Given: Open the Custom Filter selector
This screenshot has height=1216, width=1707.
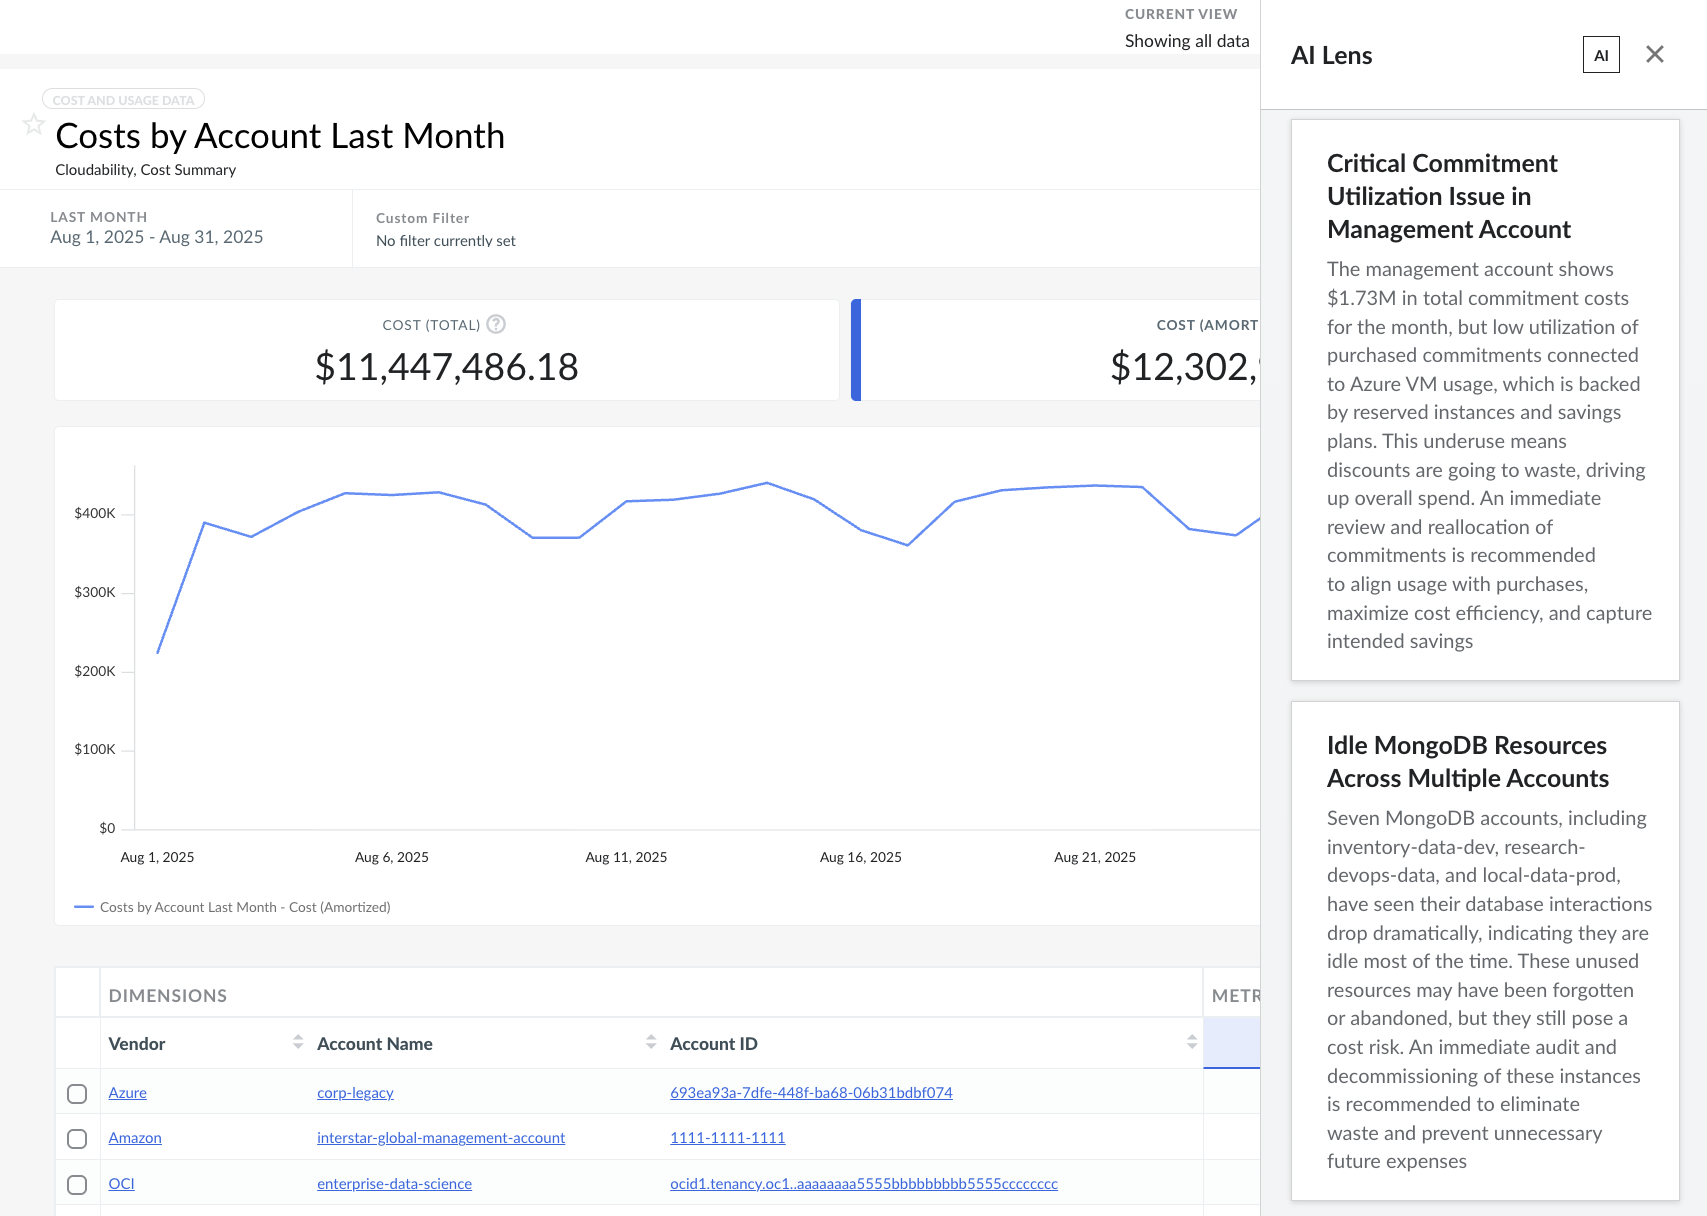Looking at the screenshot, I should coord(446,230).
